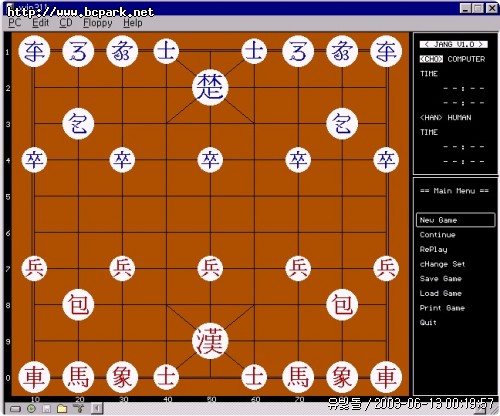
Task: Open the Floppy menu
Action: pos(98,23)
